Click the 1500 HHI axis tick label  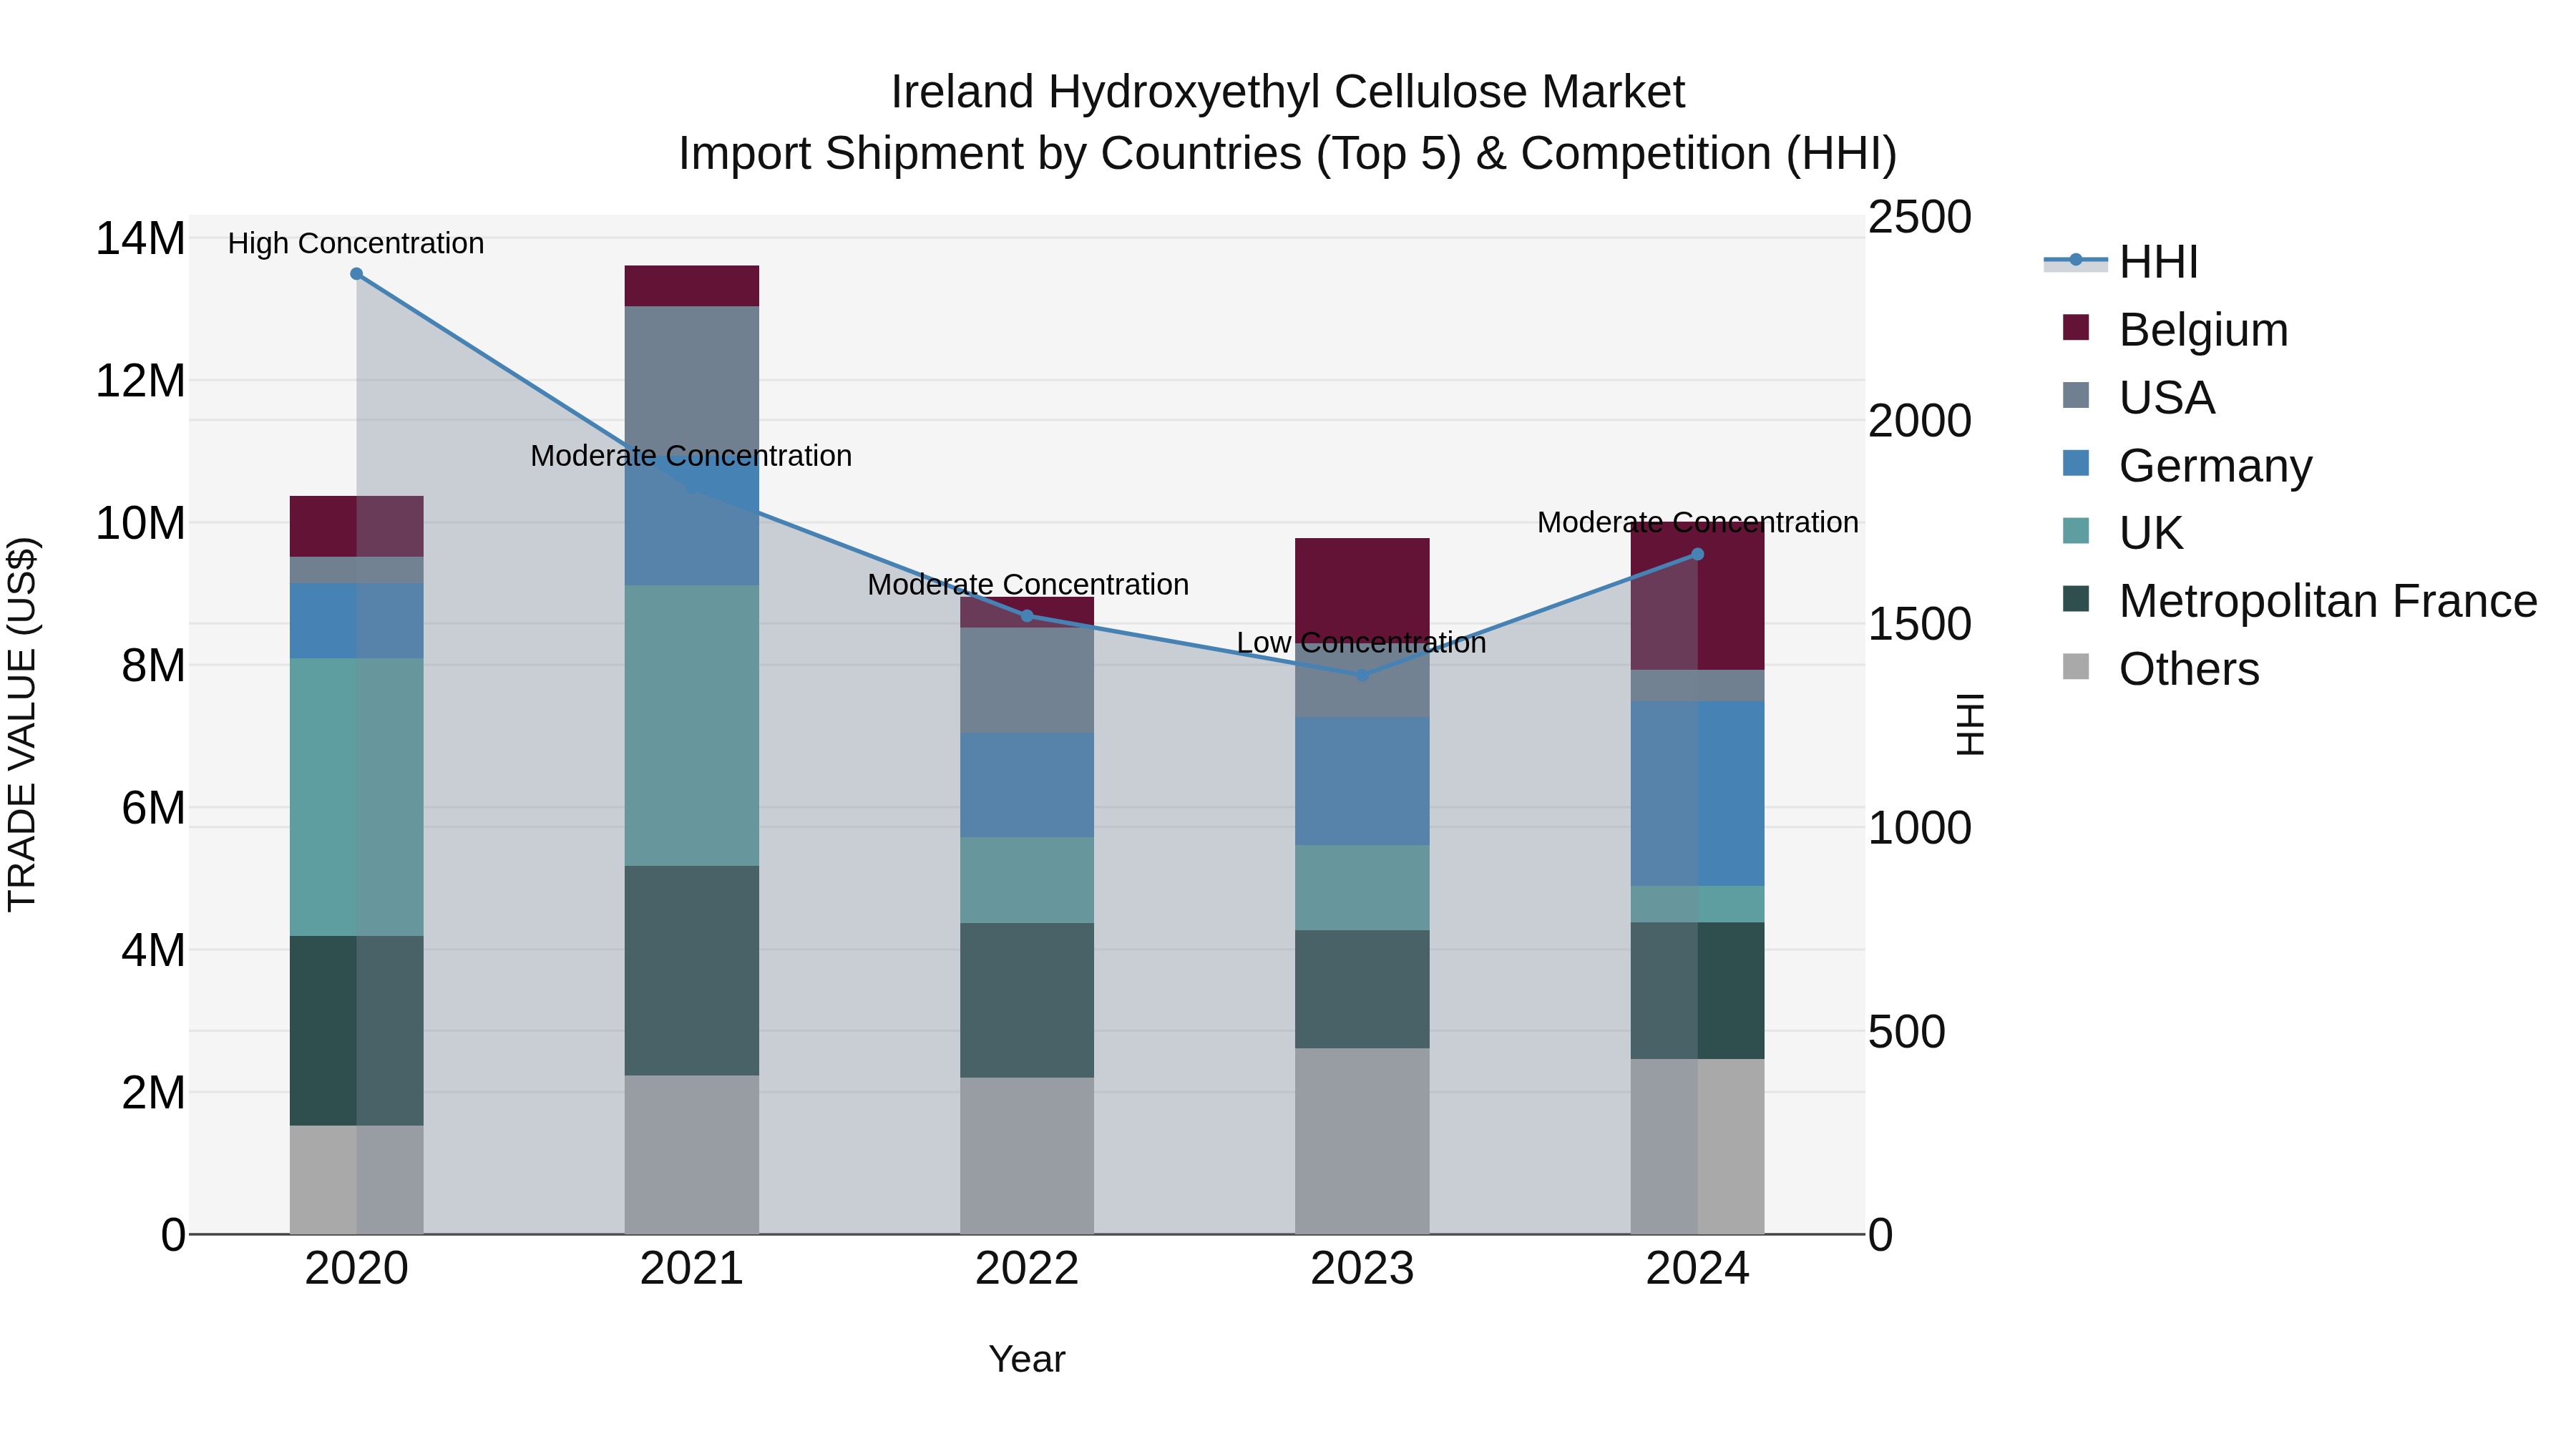coord(1920,624)
